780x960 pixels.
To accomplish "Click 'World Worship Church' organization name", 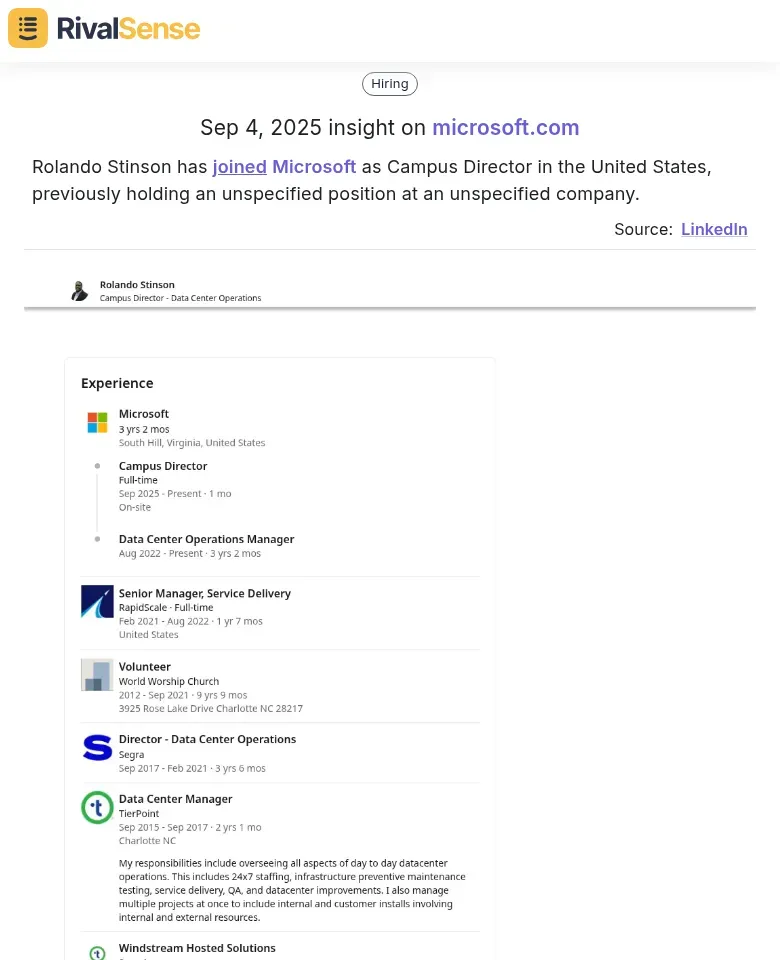I will pyautogui.click(x=169, y=681).
